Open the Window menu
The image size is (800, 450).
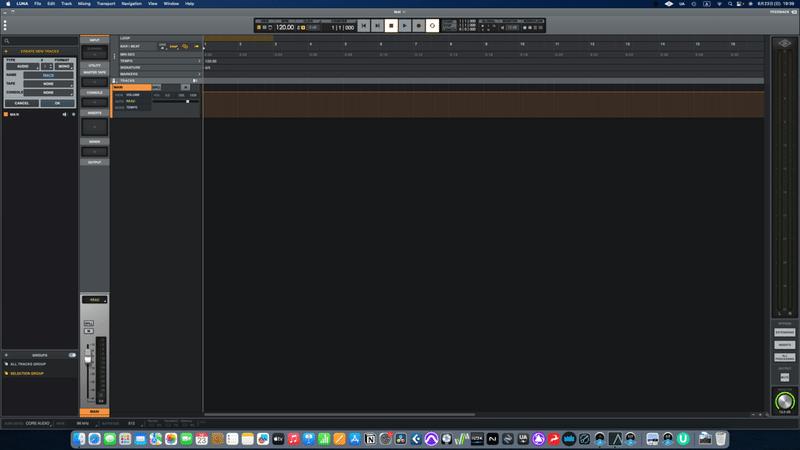(171, 4)
